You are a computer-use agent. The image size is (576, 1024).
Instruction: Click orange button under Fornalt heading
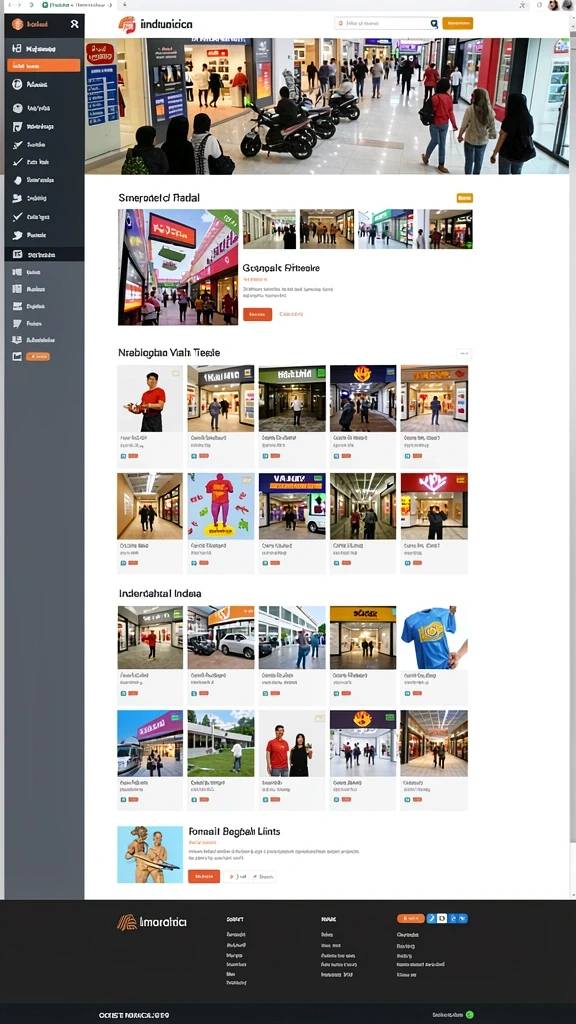pos(204,876)
